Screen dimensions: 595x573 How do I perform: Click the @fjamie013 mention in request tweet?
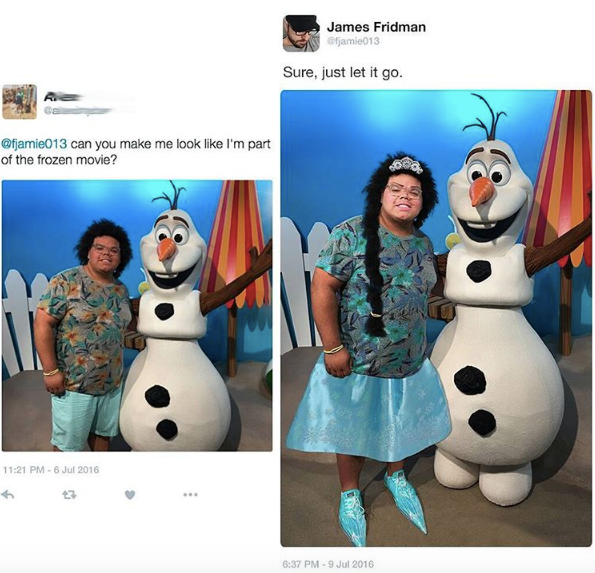[x=35, y=144]
